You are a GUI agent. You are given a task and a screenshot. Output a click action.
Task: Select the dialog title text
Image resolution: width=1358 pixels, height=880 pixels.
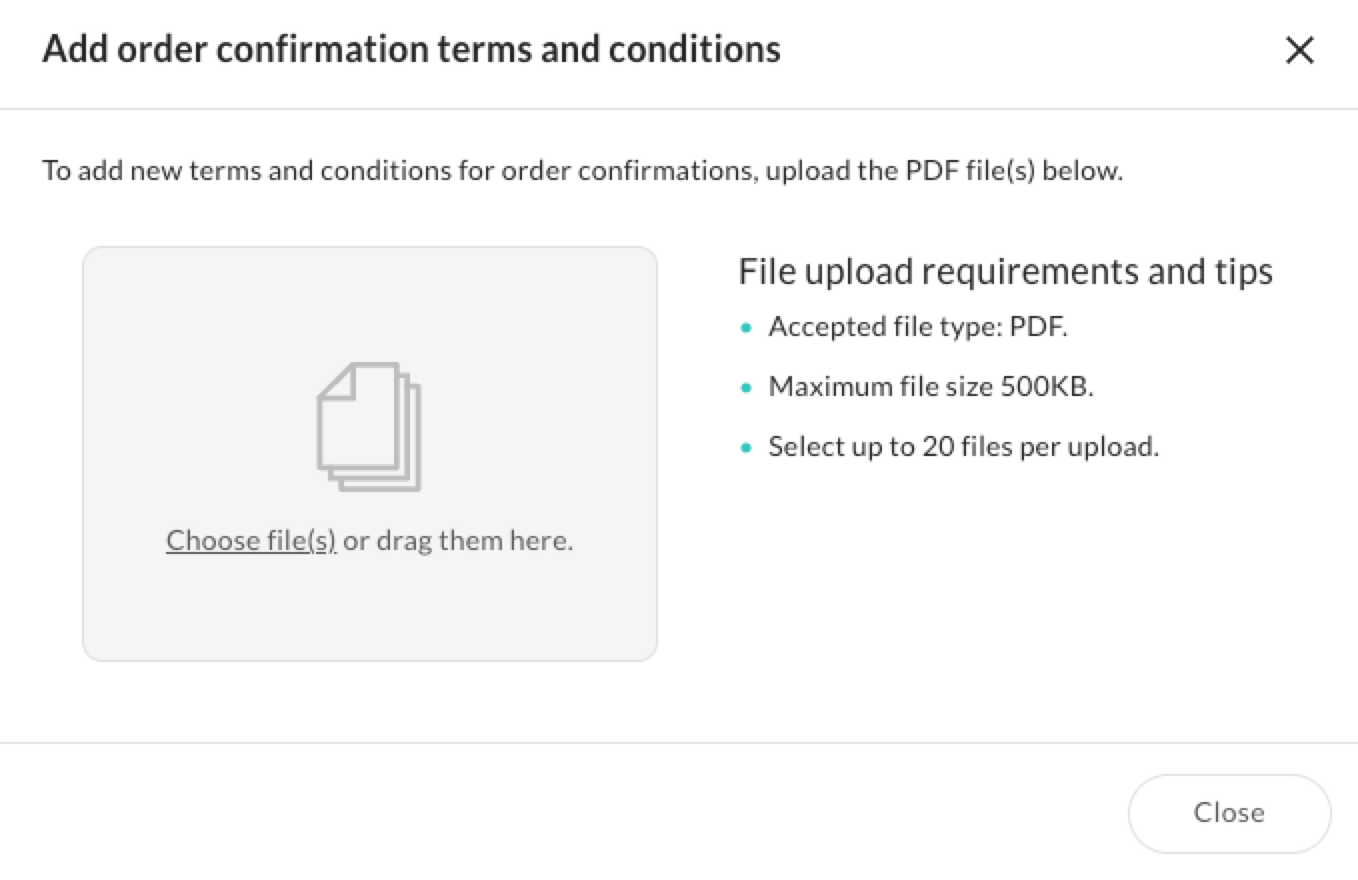(410, 48)
